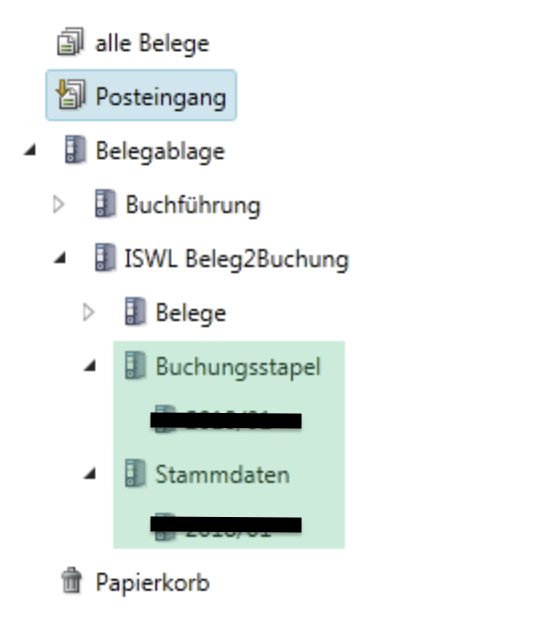
Task: Click the Buchungsstapel binder icon
Action: click(135, 365)
